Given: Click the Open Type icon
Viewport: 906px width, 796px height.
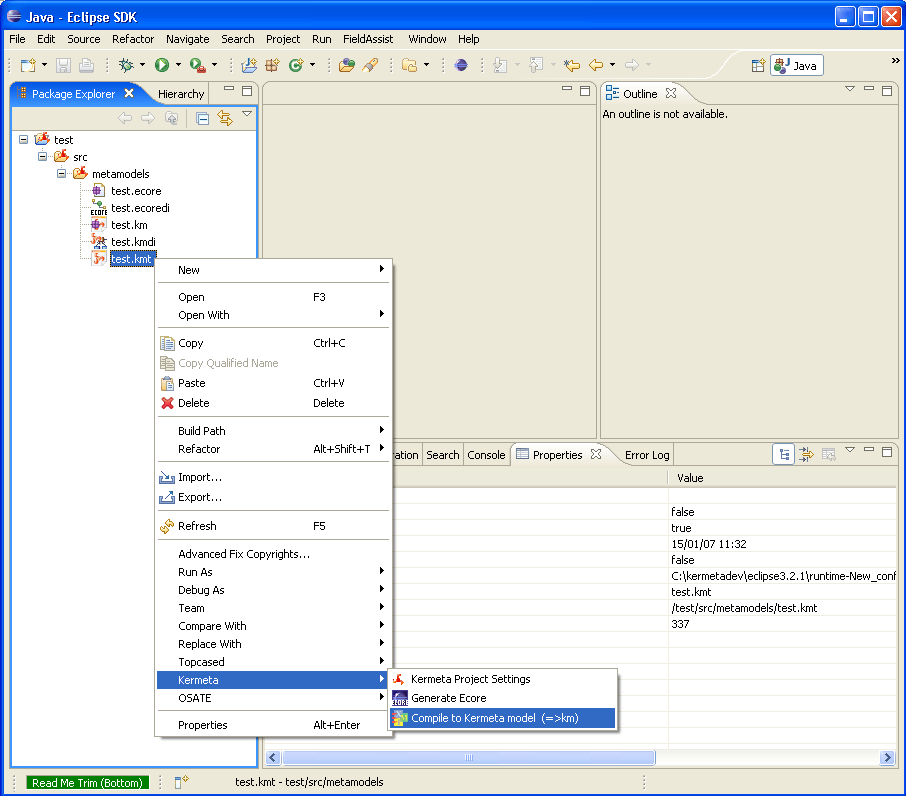Looking at the screenshot, I should (347, 65).
